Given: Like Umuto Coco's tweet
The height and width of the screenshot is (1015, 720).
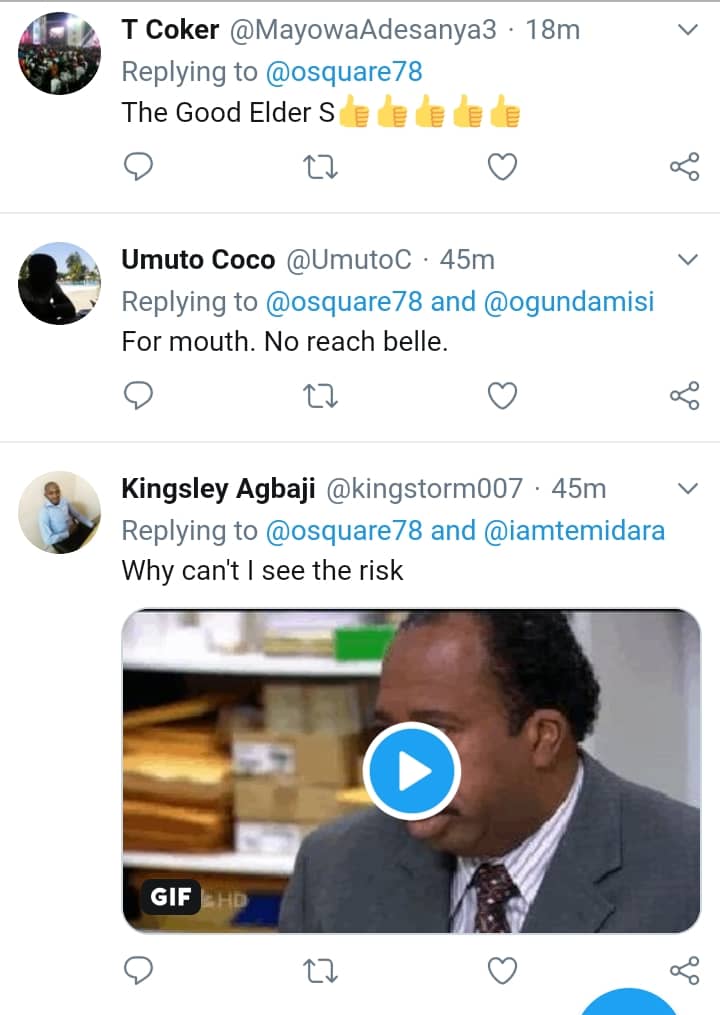Looking at the screenshot, I should (502, 397).
